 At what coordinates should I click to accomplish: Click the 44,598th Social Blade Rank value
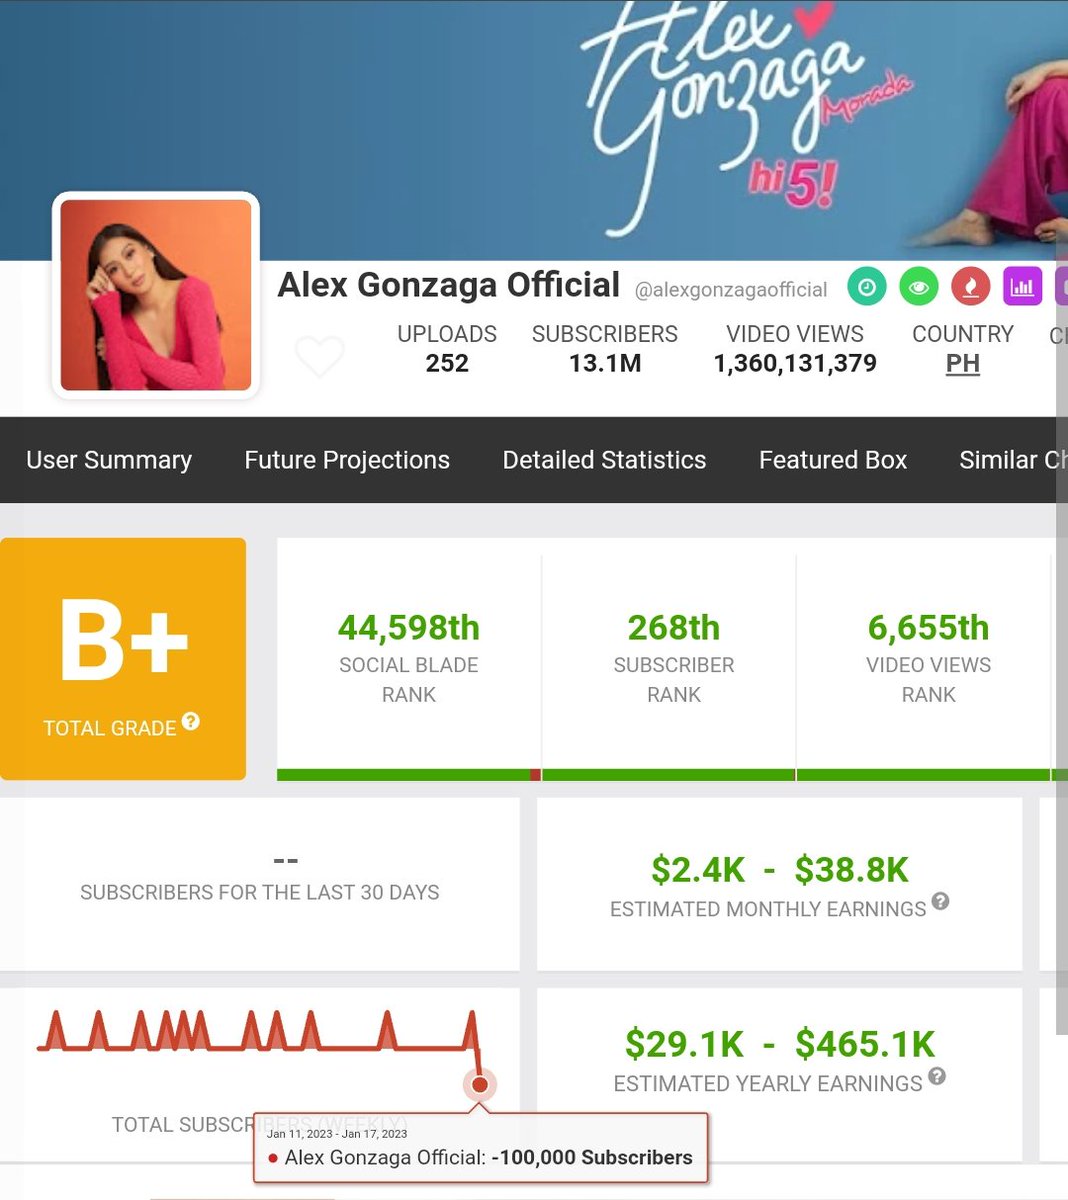click(x=409, y=628)
